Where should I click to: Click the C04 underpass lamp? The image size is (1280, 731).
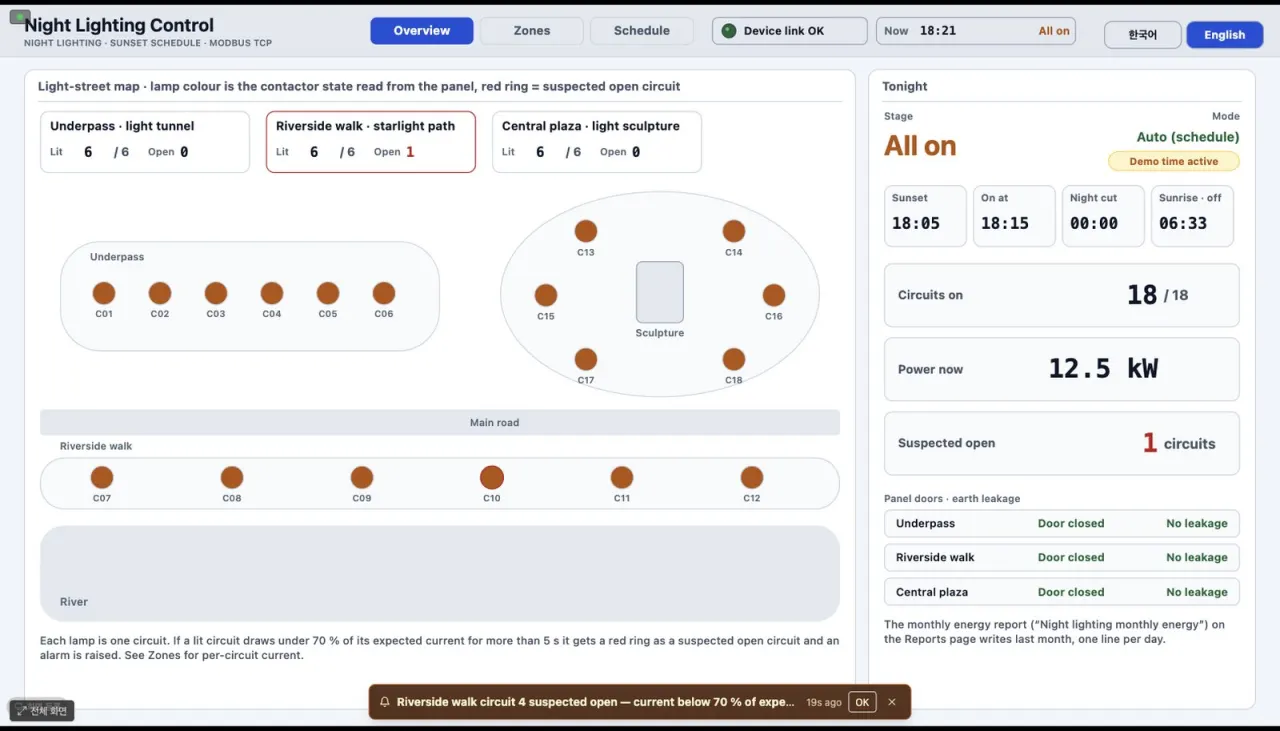(272, 293)
